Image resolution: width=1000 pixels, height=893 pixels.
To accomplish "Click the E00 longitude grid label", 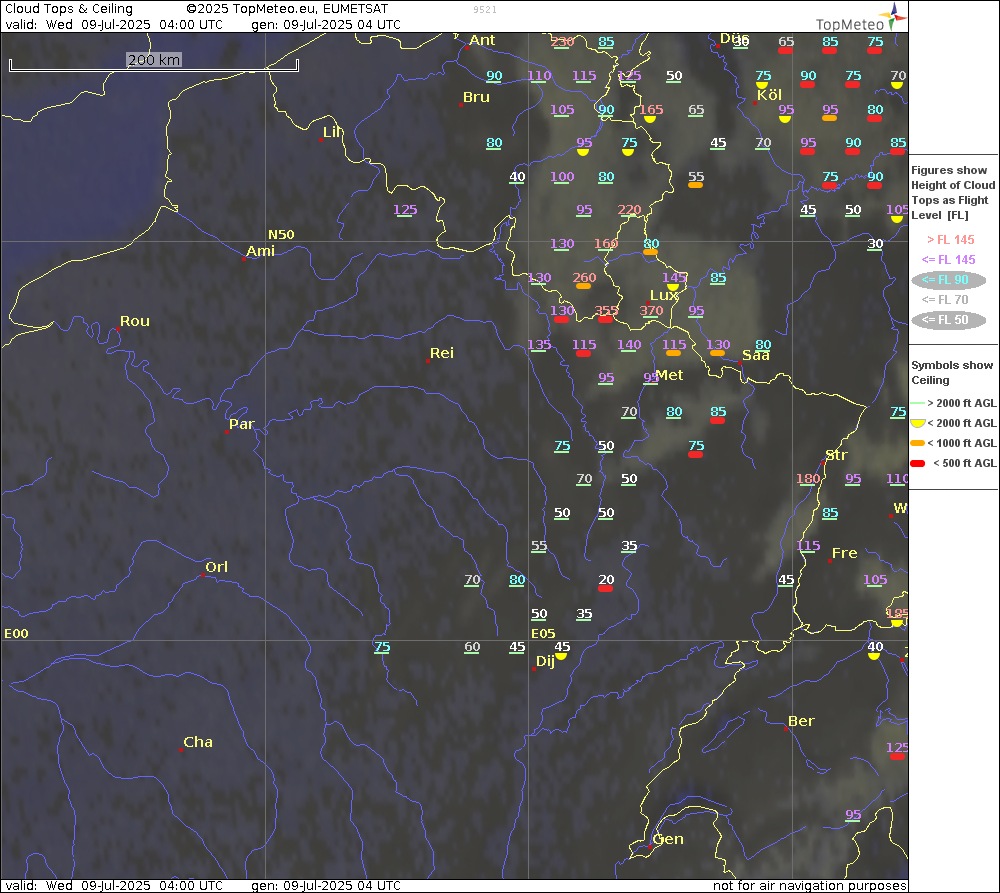I will [x=16, y=633].
